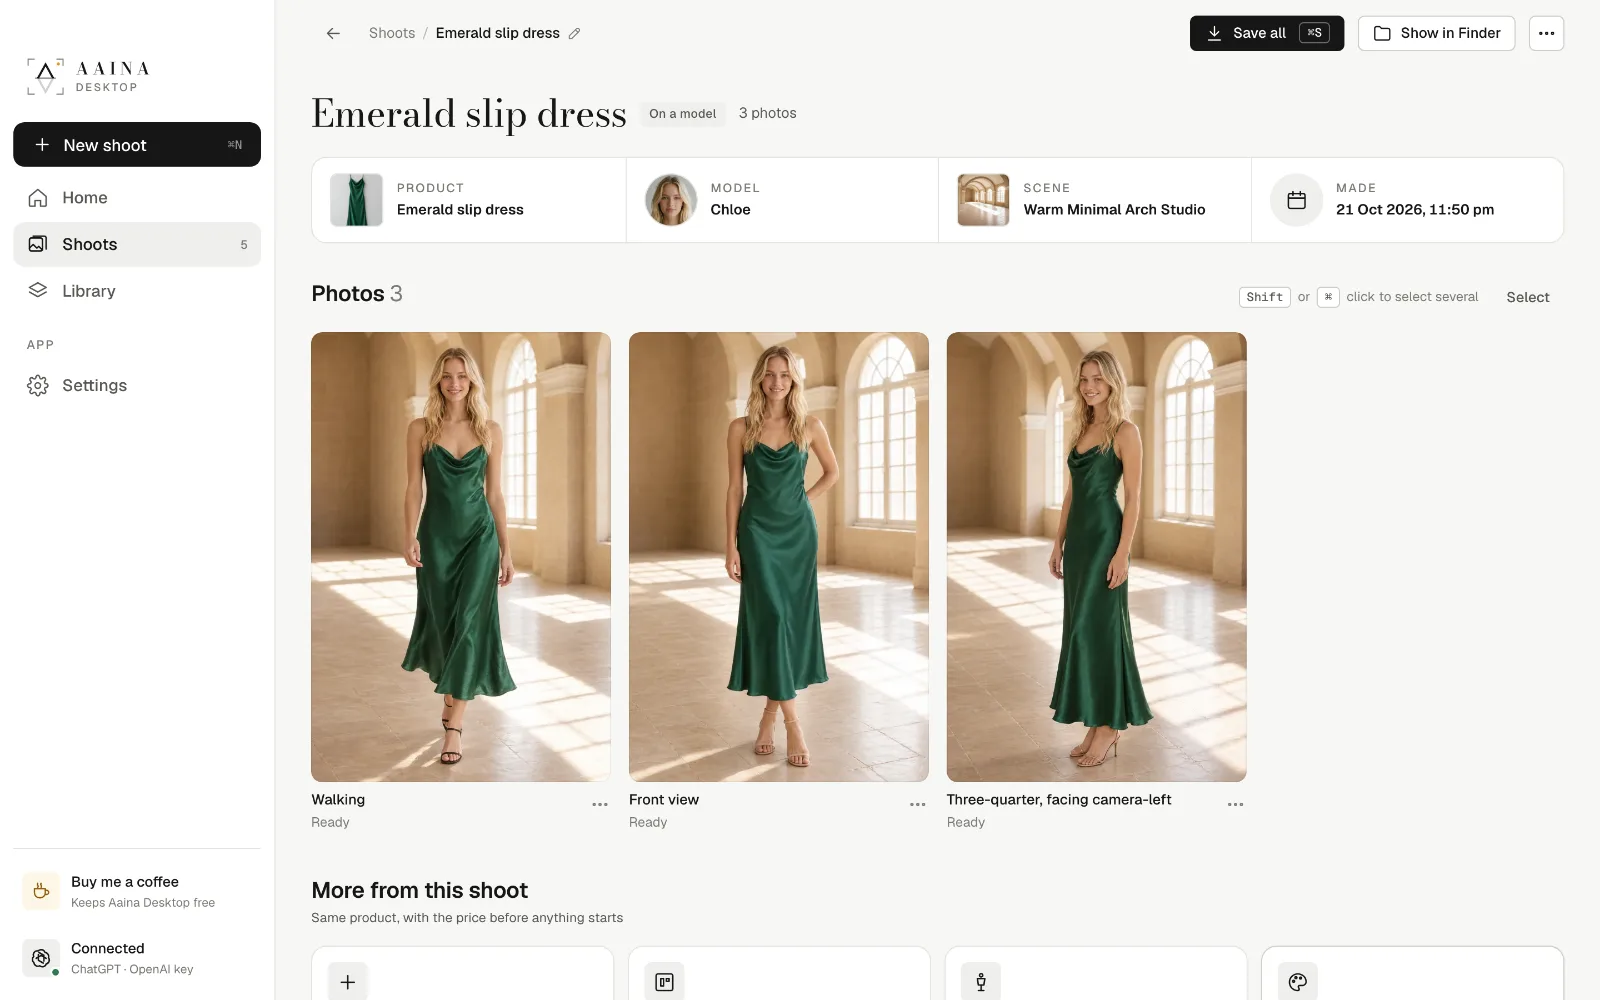Click the "3 photos" count text
Screen dimensions: 1600x1000
768,113
